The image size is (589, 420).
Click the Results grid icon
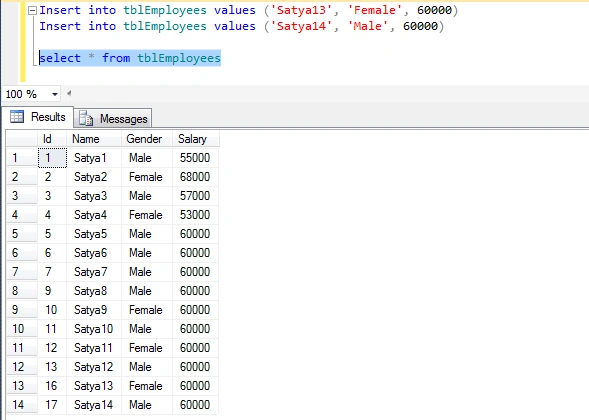[17, 117]
